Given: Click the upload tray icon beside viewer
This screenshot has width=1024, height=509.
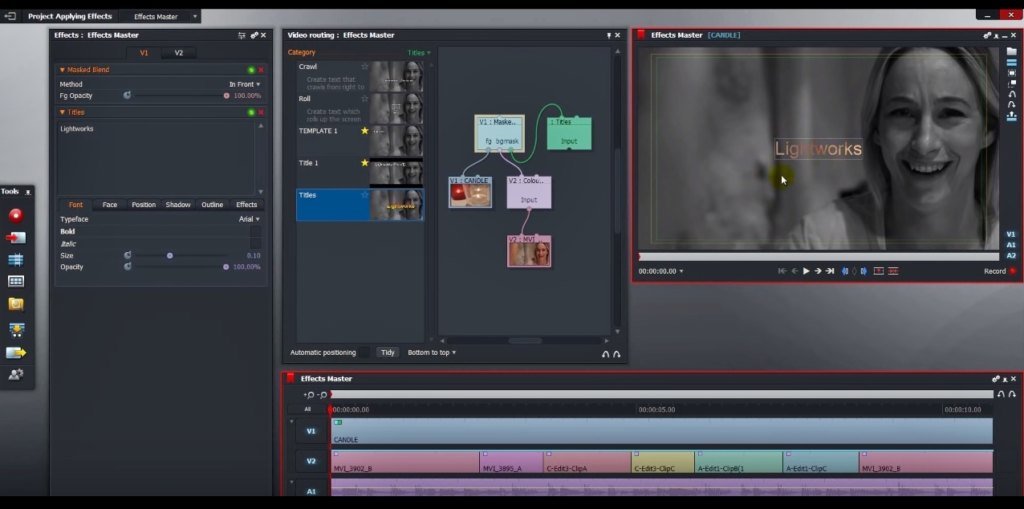Looking at the screenshot, I should 1012,116.
